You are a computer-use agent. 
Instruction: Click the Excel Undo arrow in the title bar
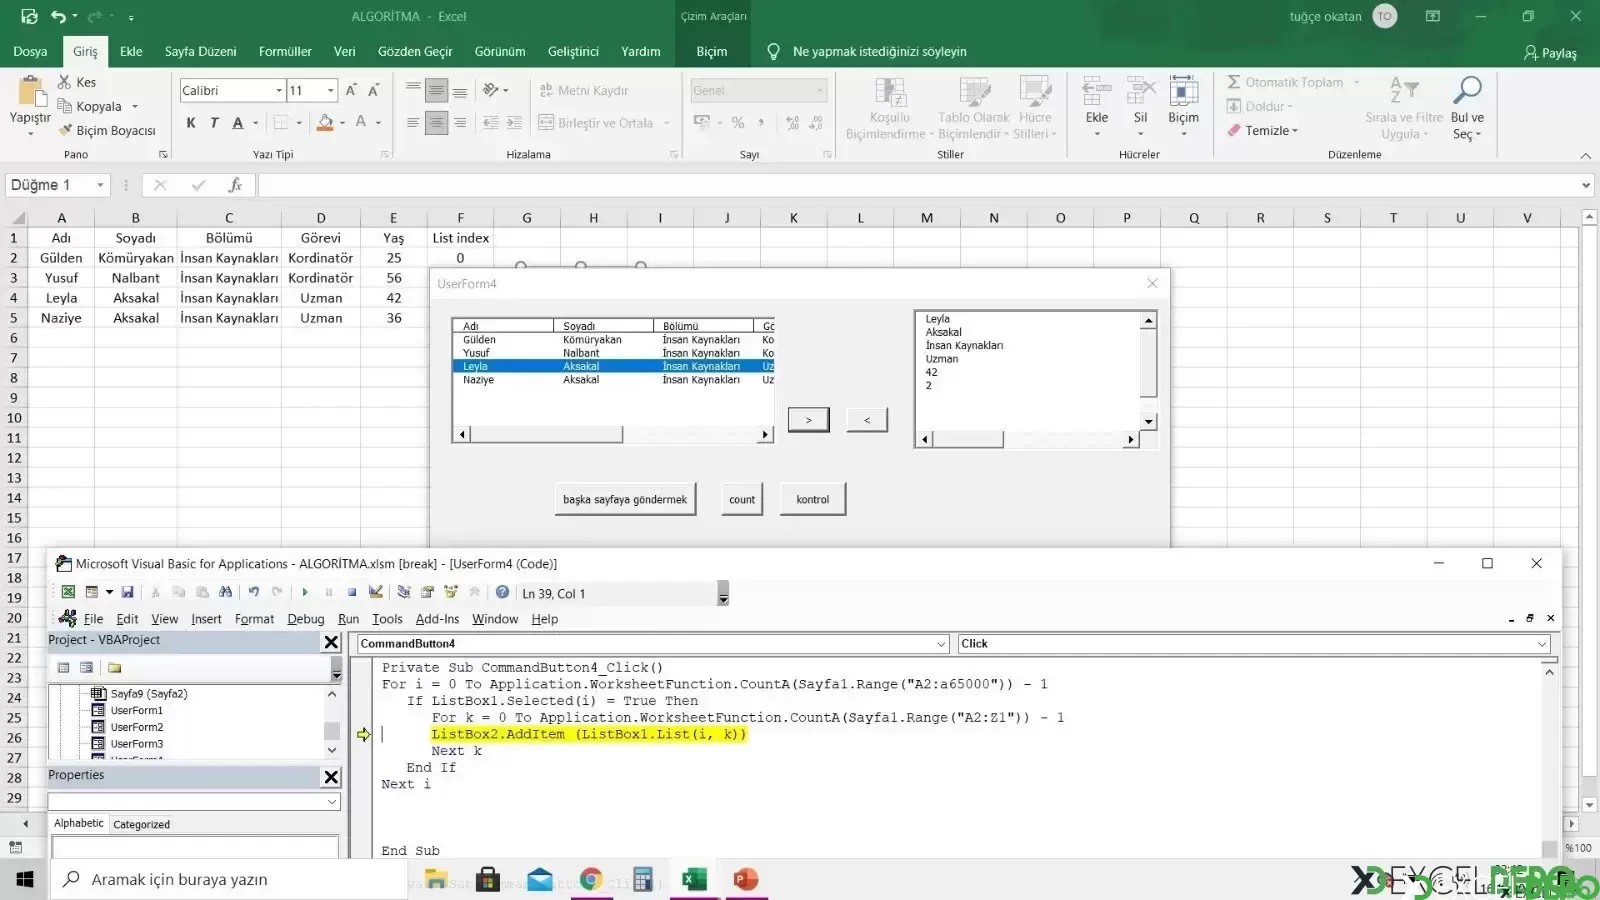click(58, 16)
